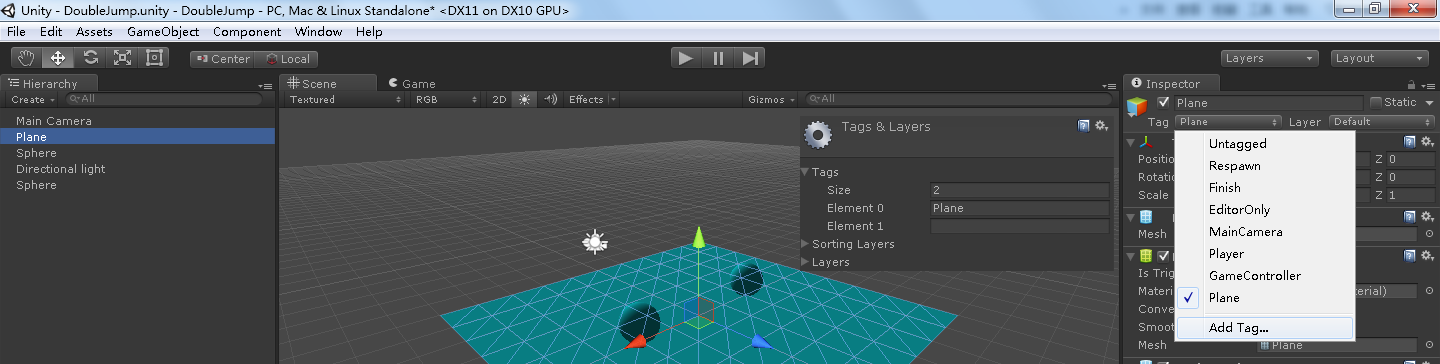This screenshot has height=364, width=1440.
Task: Expand Layers foldout in Tags & Layers
Action: coord(806,262)
